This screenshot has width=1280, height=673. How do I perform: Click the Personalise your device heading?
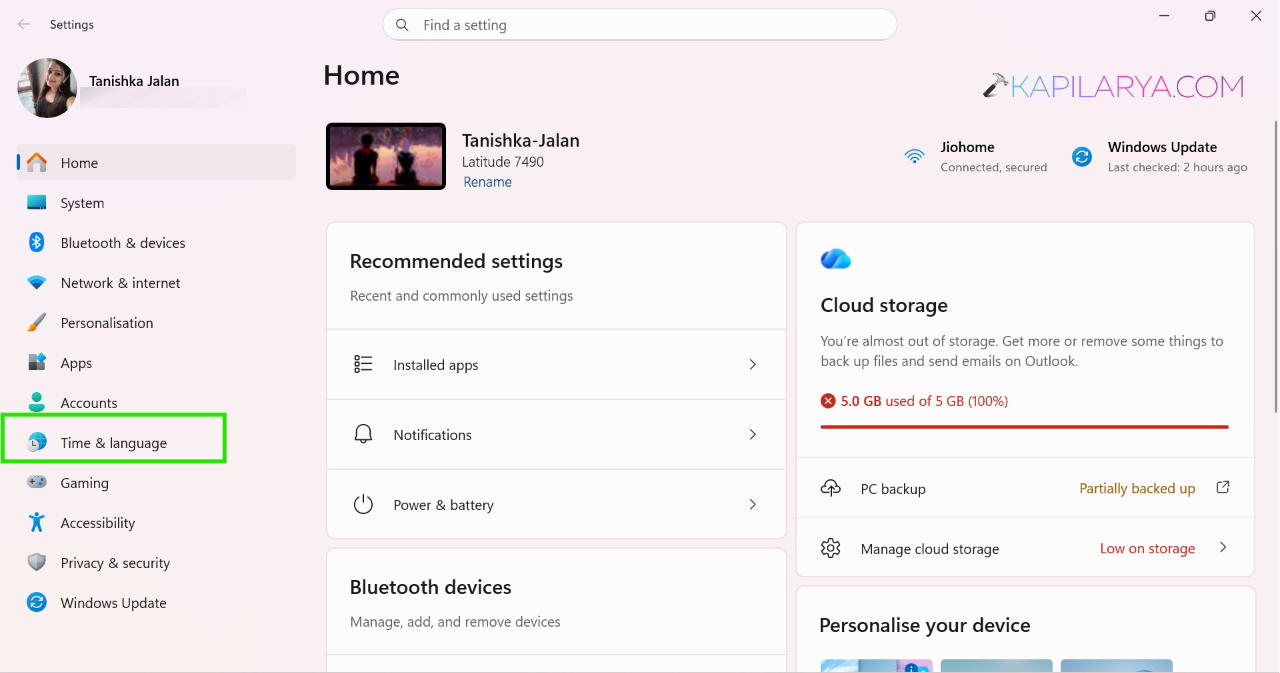pyautogui.click(x=924, y=625)
